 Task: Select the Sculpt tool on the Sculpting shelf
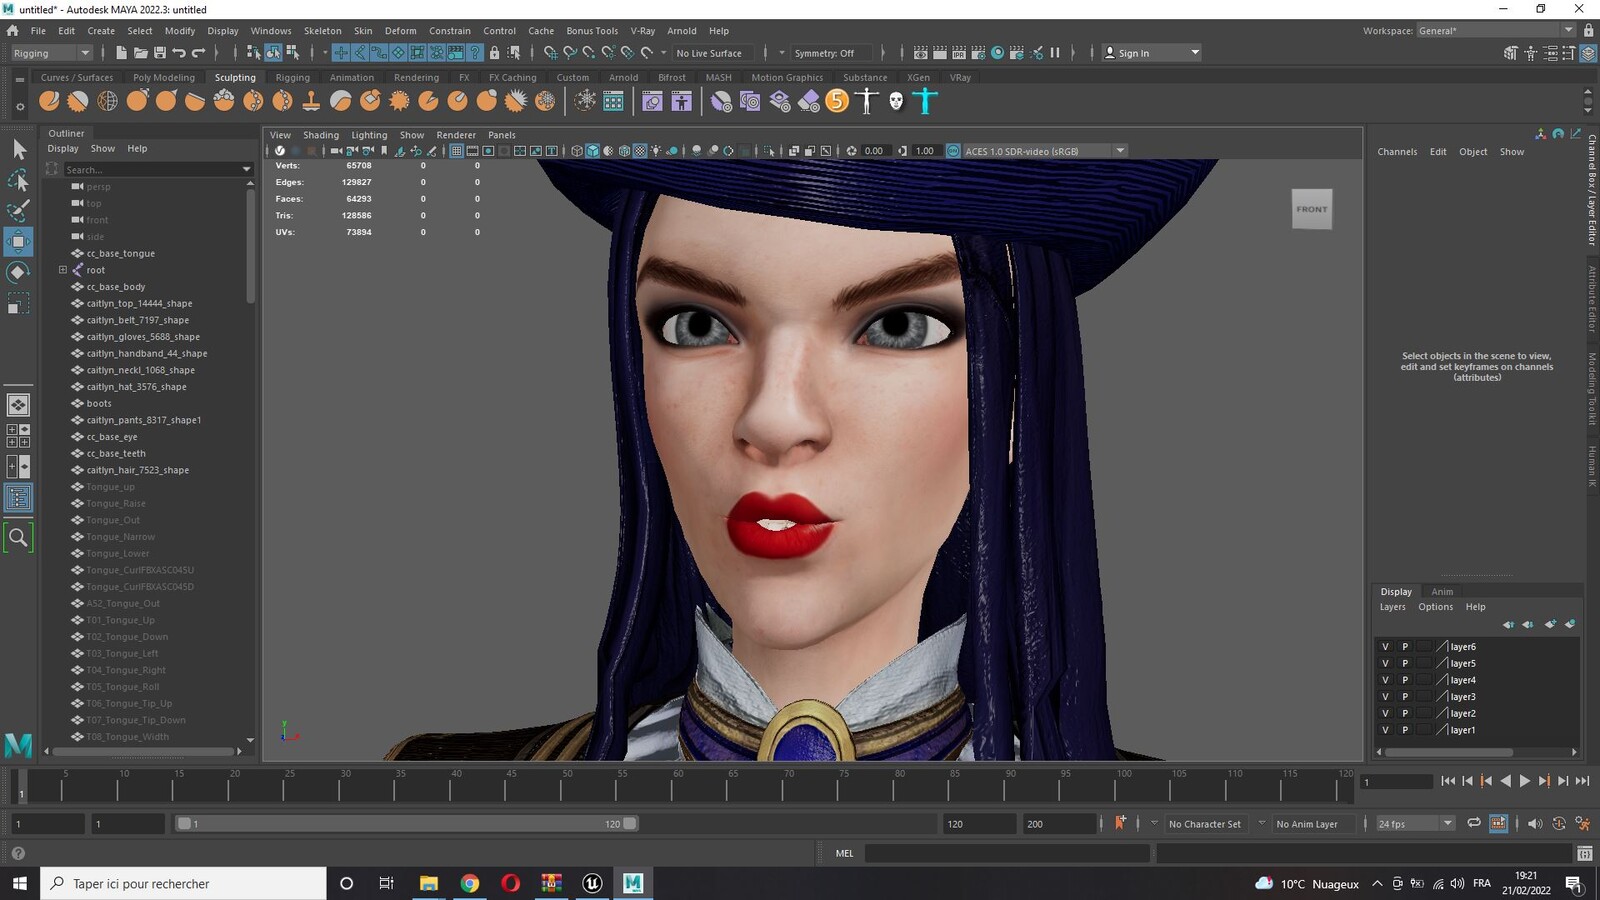(49, 100)
